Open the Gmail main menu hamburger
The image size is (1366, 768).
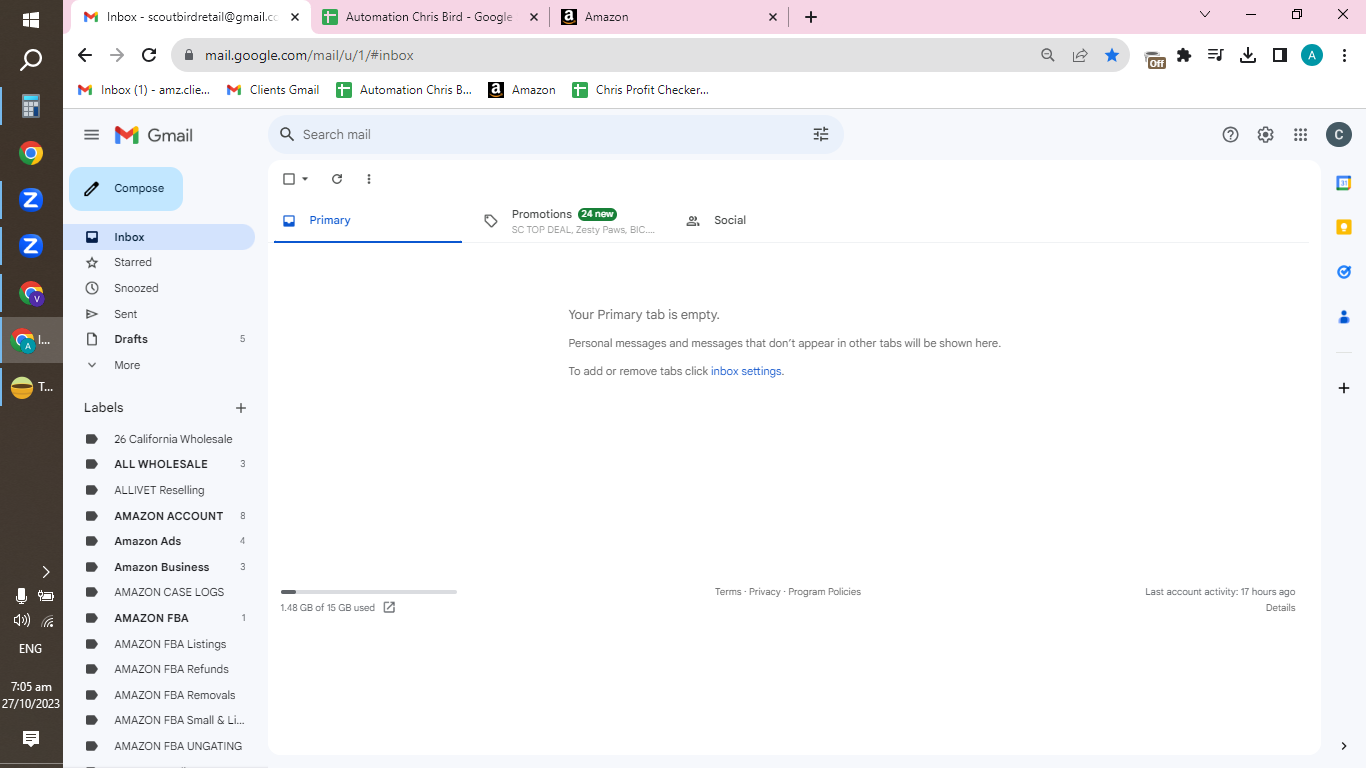(x=92, y=135)
